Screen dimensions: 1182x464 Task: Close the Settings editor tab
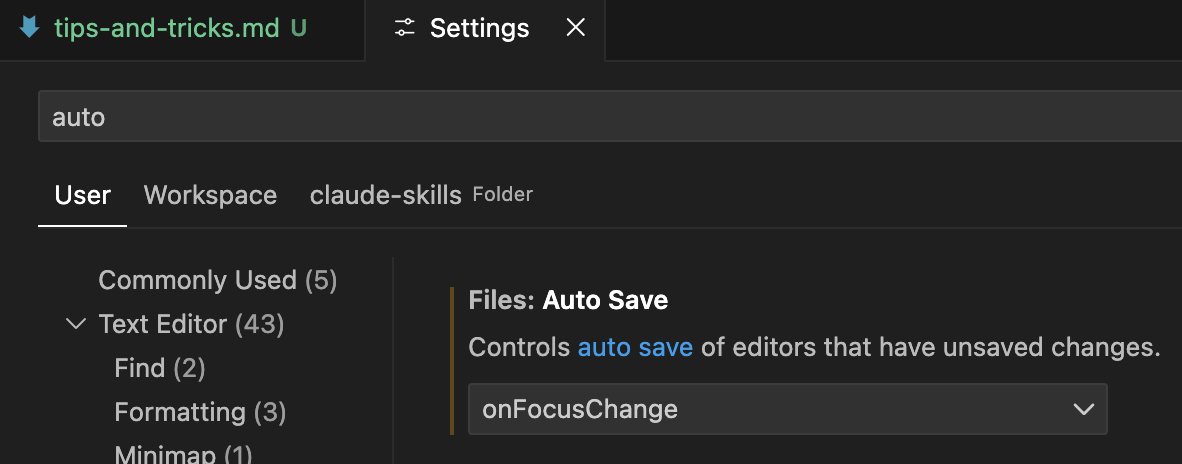click(x=576, y=28)
